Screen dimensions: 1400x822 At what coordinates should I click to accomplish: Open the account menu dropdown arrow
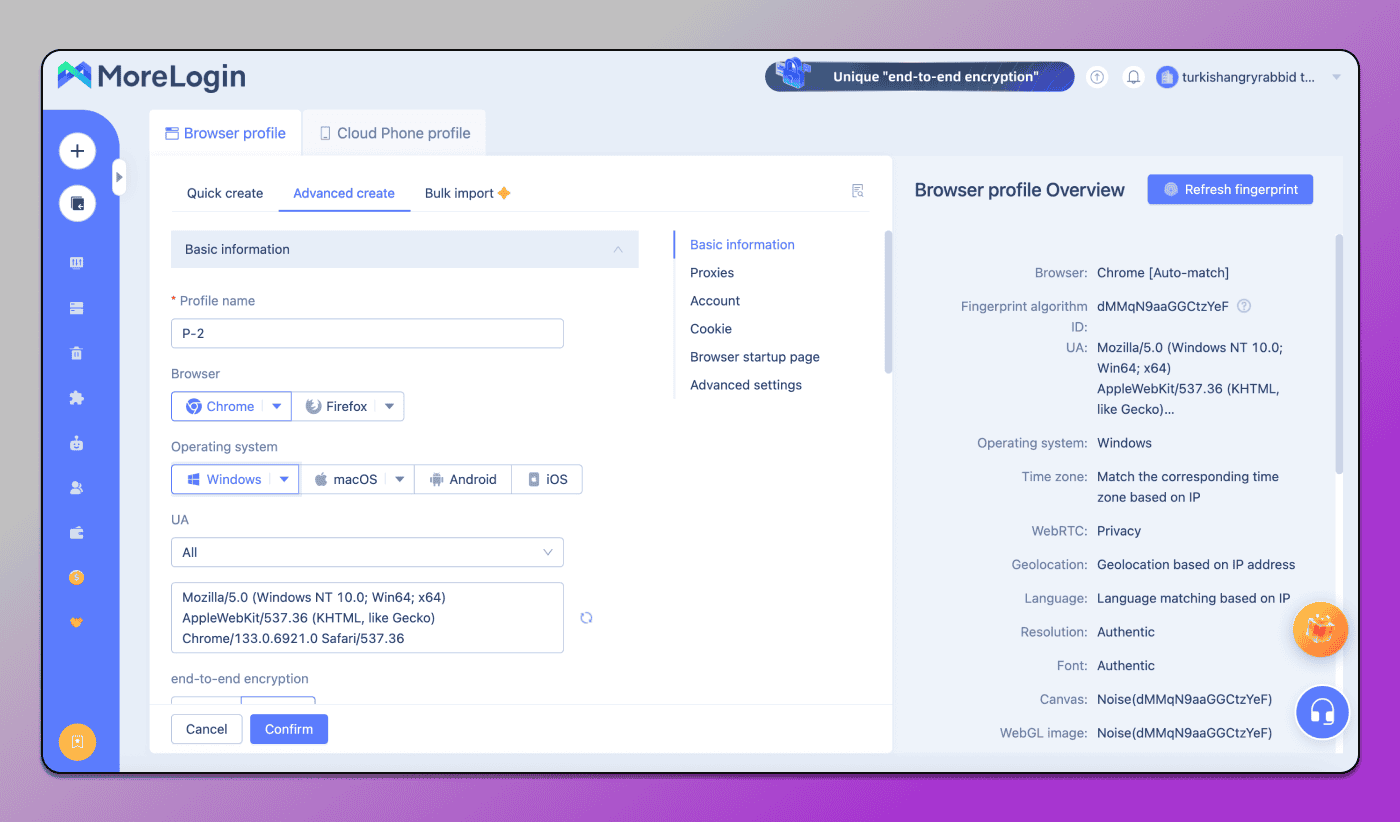click(1337, 78)
